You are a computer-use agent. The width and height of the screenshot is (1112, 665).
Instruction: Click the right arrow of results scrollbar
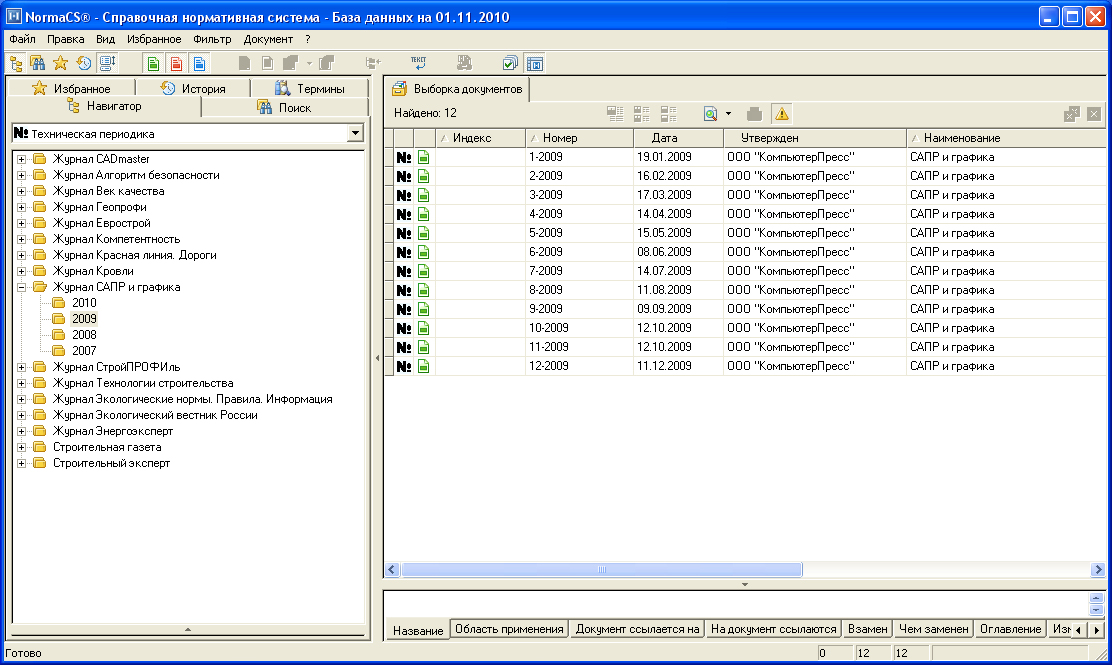tap(1098, 569)
